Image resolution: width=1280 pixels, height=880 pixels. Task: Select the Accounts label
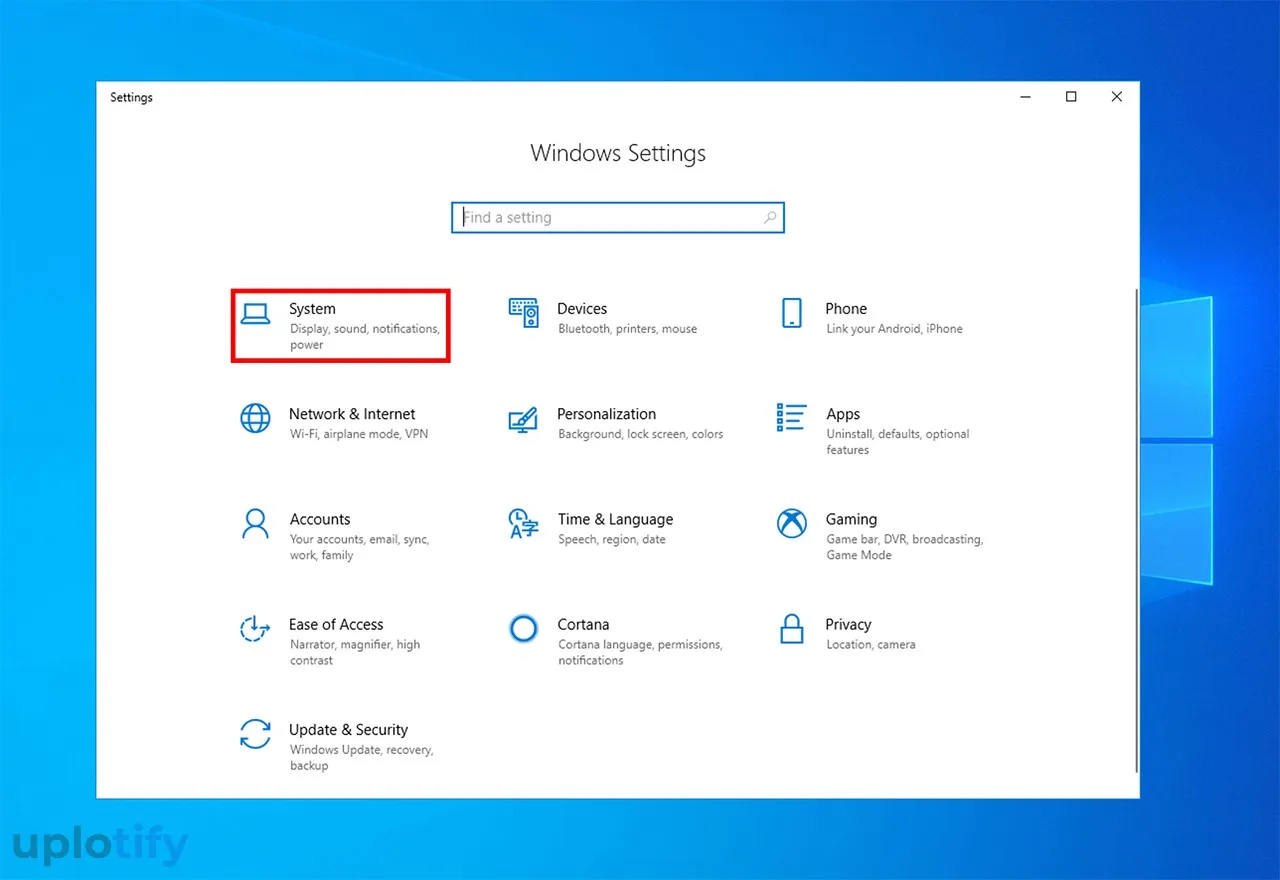pyautogui.click(x=320, y=519)
